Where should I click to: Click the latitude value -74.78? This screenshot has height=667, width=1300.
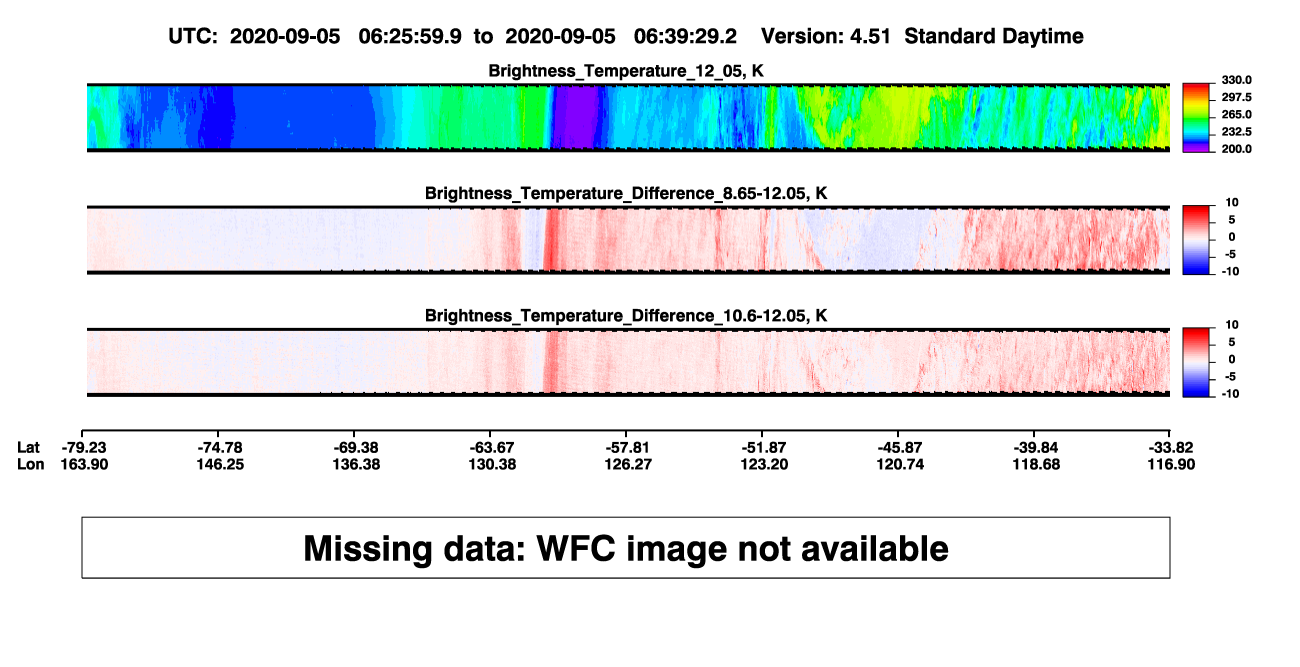(221, 447)
